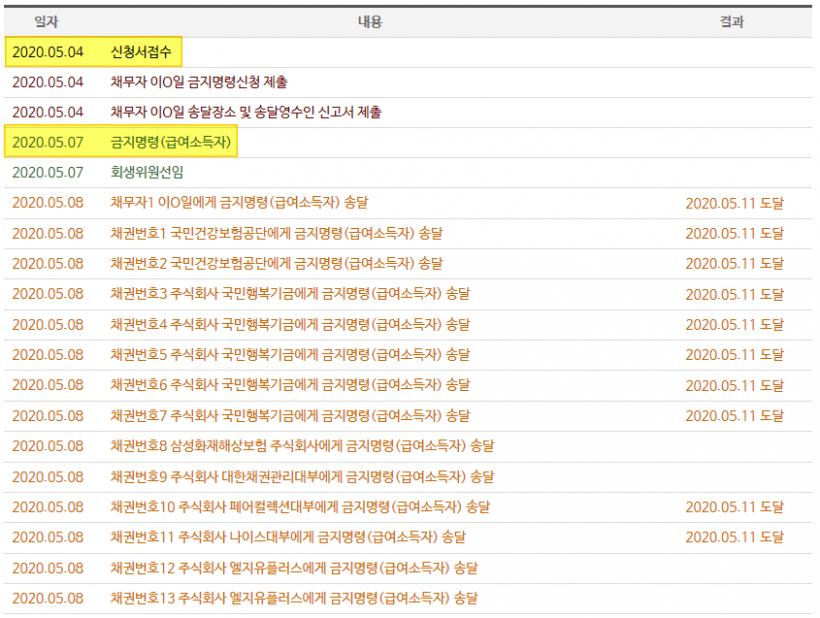Open 채권번호10 페어컬렉션대부 송달 entry
This screenshot has height=618, width=820.
[300, 507]
